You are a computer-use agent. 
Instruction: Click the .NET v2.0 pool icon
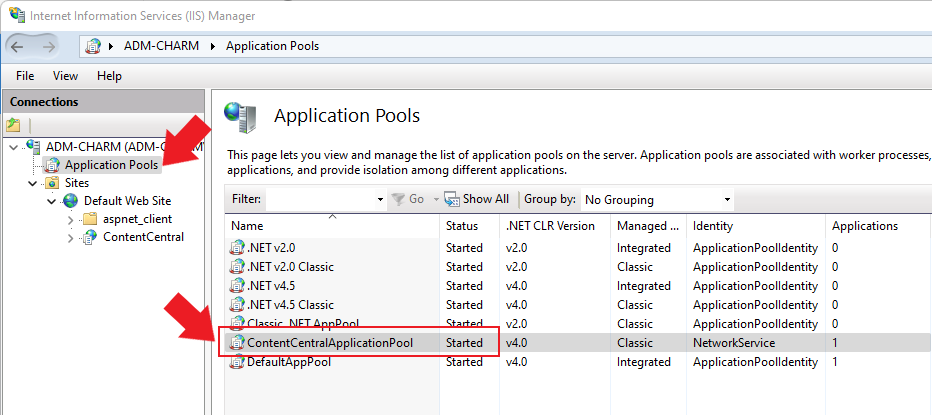237,248
